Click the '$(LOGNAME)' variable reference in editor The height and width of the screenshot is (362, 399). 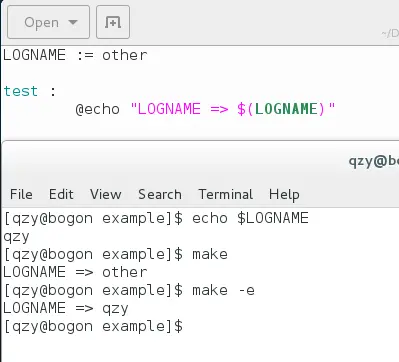tap(281, 109)
